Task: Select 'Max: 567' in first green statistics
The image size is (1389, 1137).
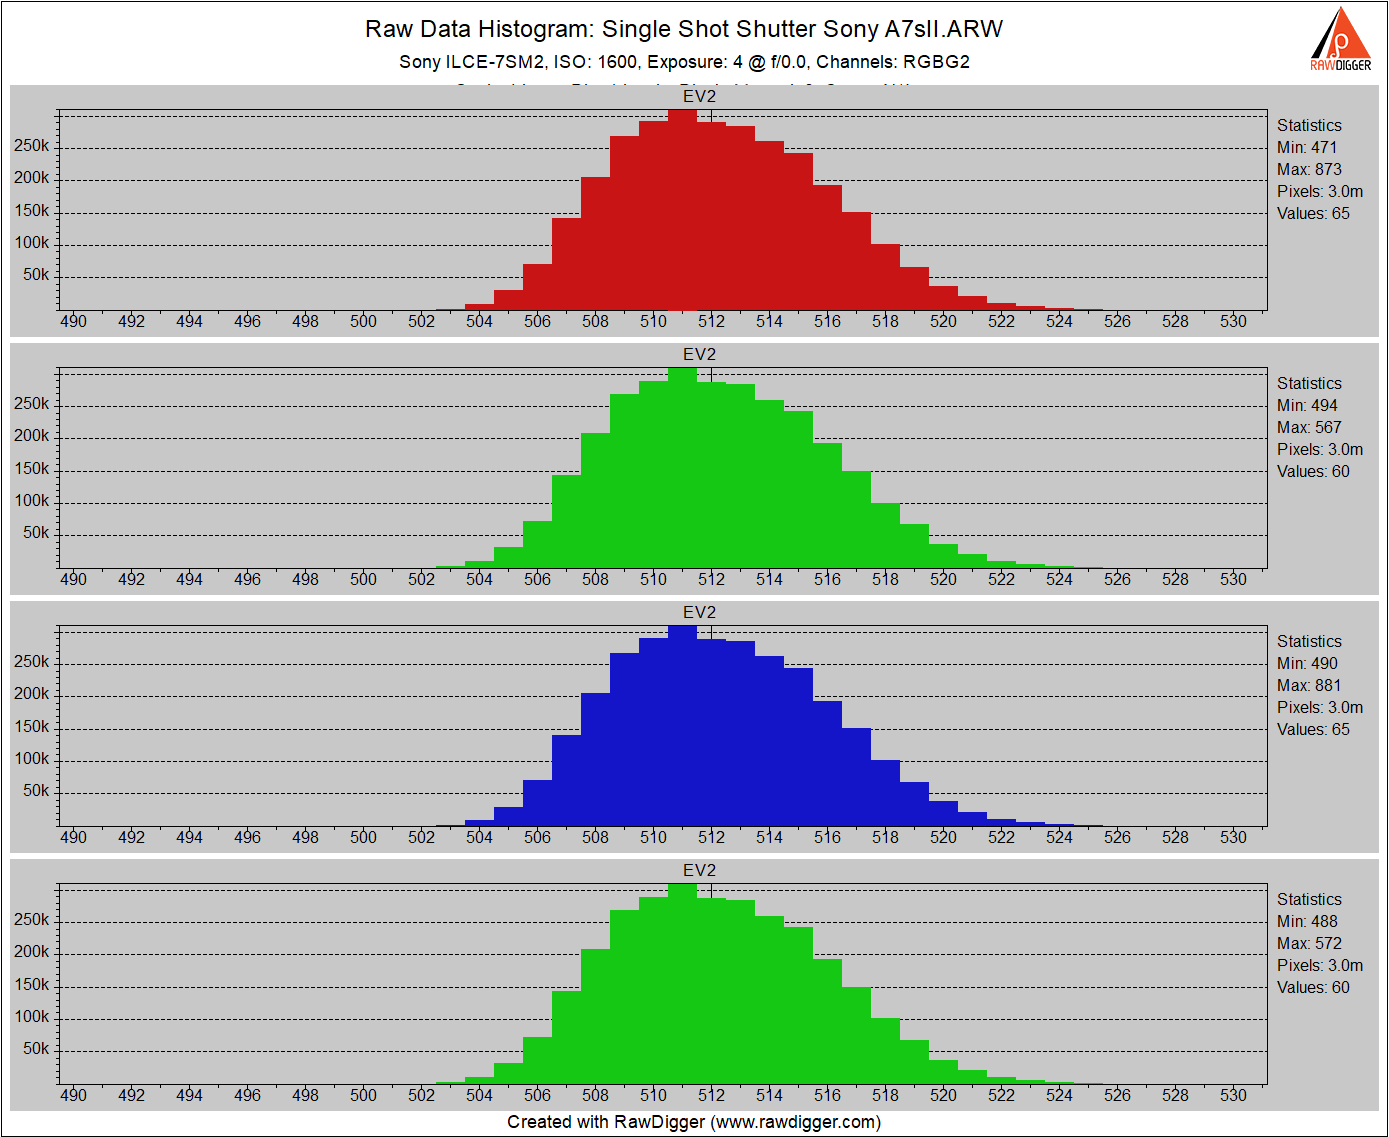Action: point(1309,427)
